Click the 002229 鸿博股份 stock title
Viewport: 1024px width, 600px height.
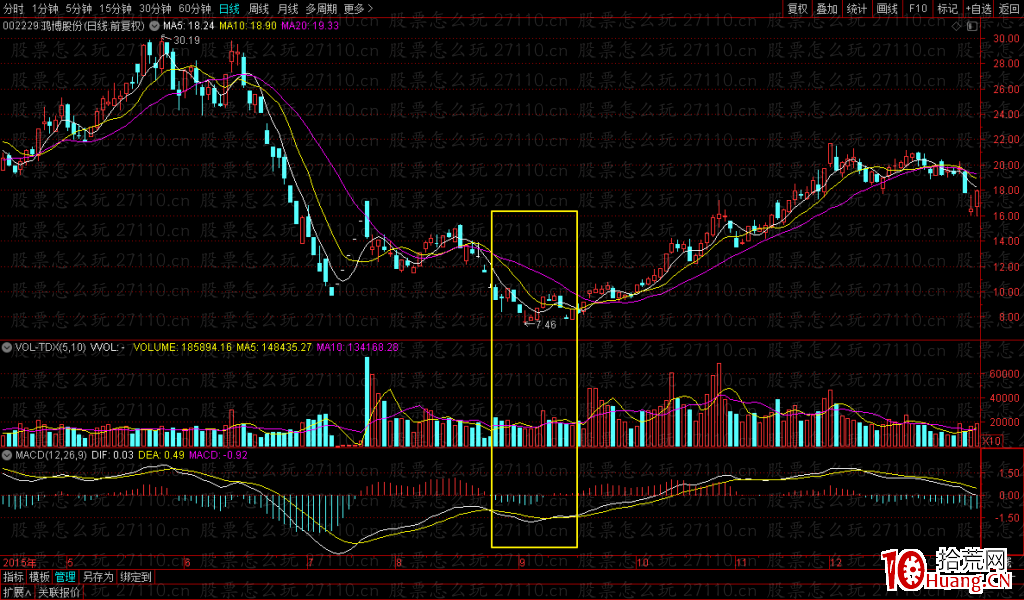pos(73,26)
